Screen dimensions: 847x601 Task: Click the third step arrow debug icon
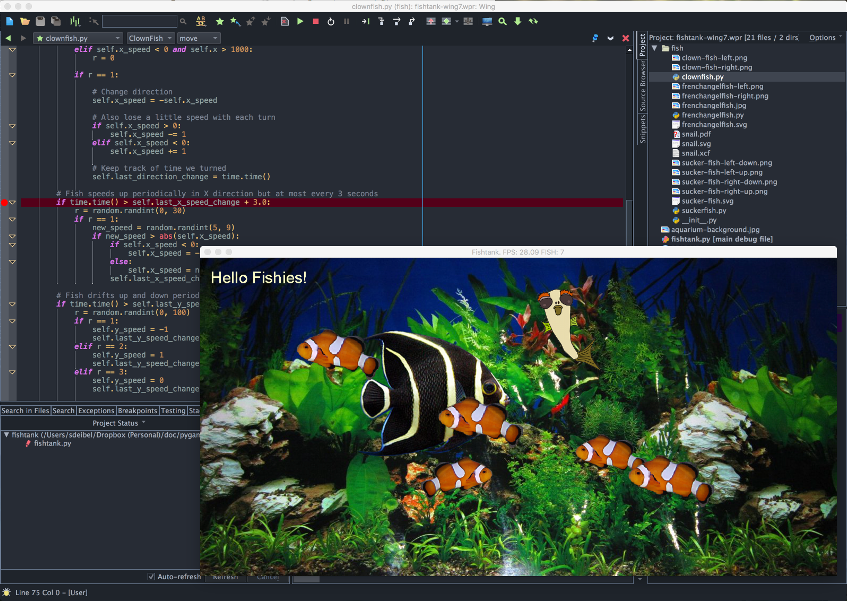click(396, 22)
